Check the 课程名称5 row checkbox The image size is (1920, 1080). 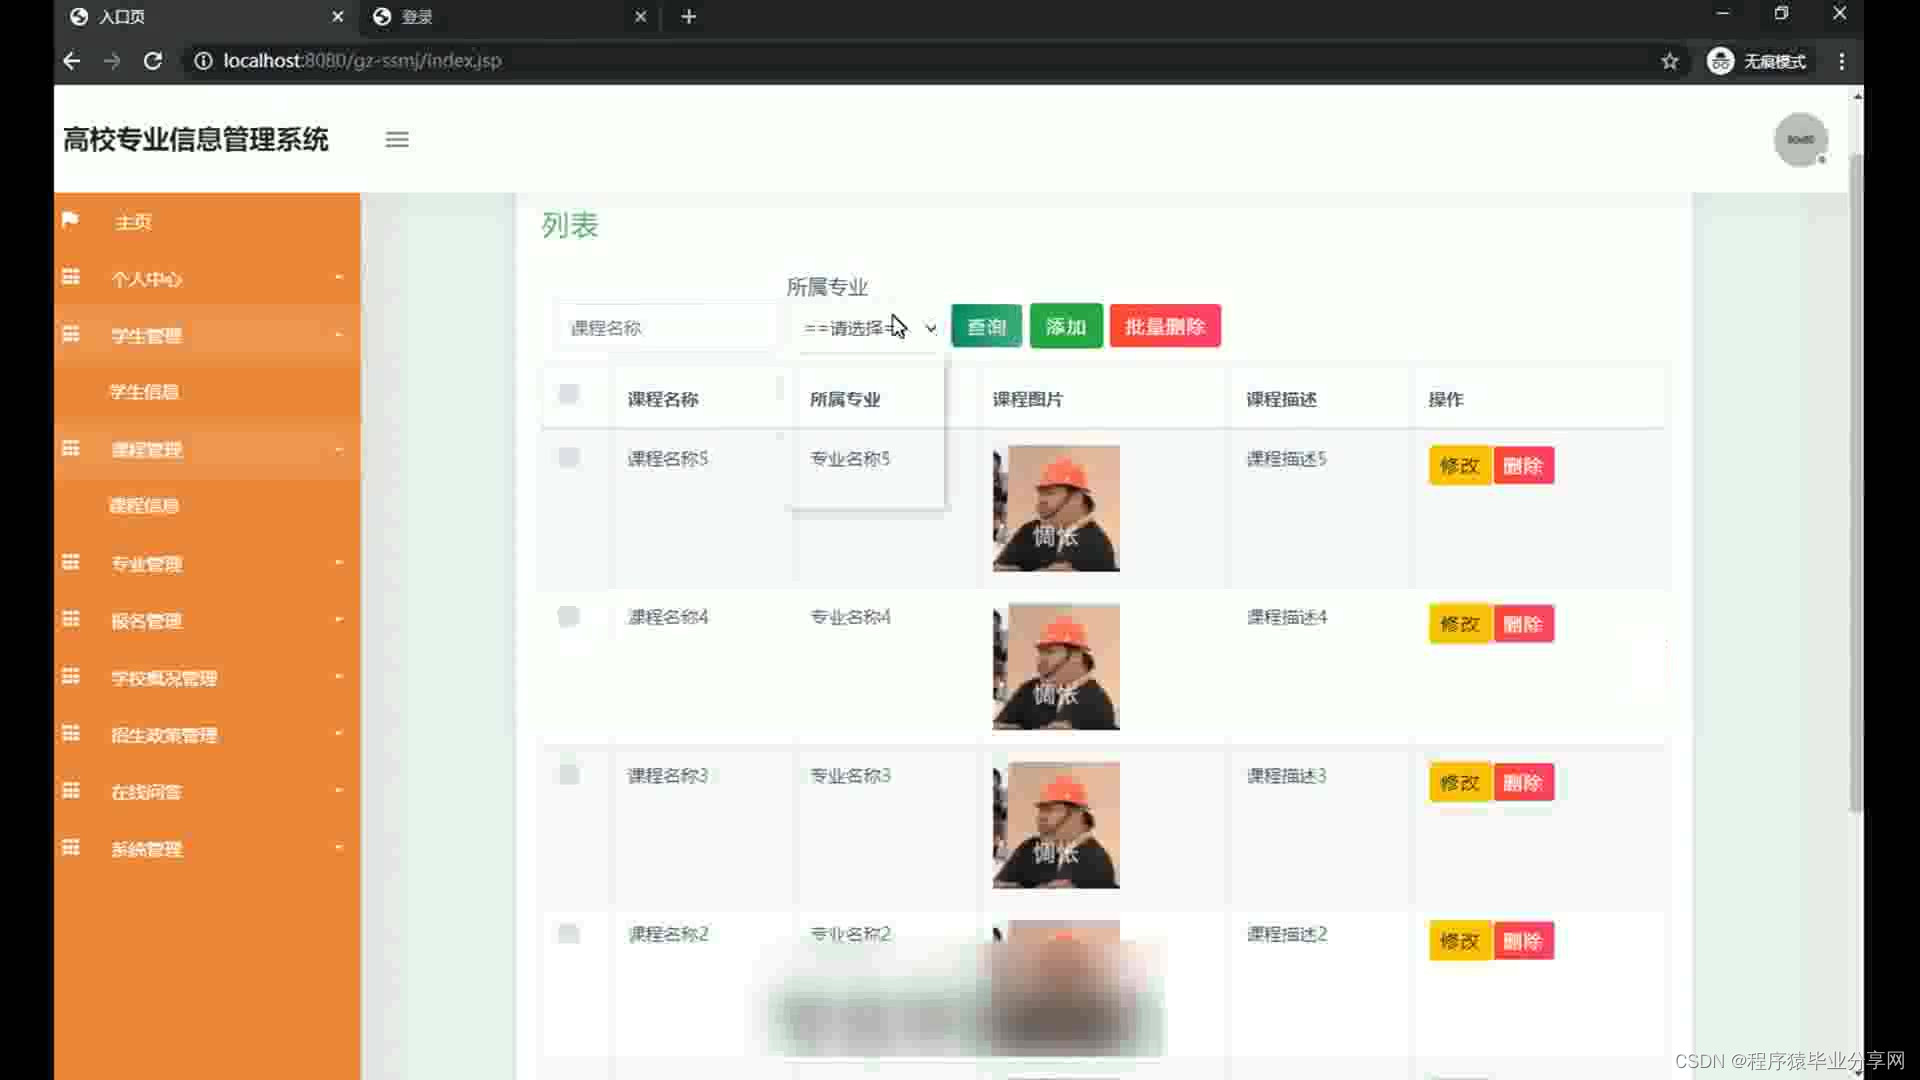coord(569,458)
